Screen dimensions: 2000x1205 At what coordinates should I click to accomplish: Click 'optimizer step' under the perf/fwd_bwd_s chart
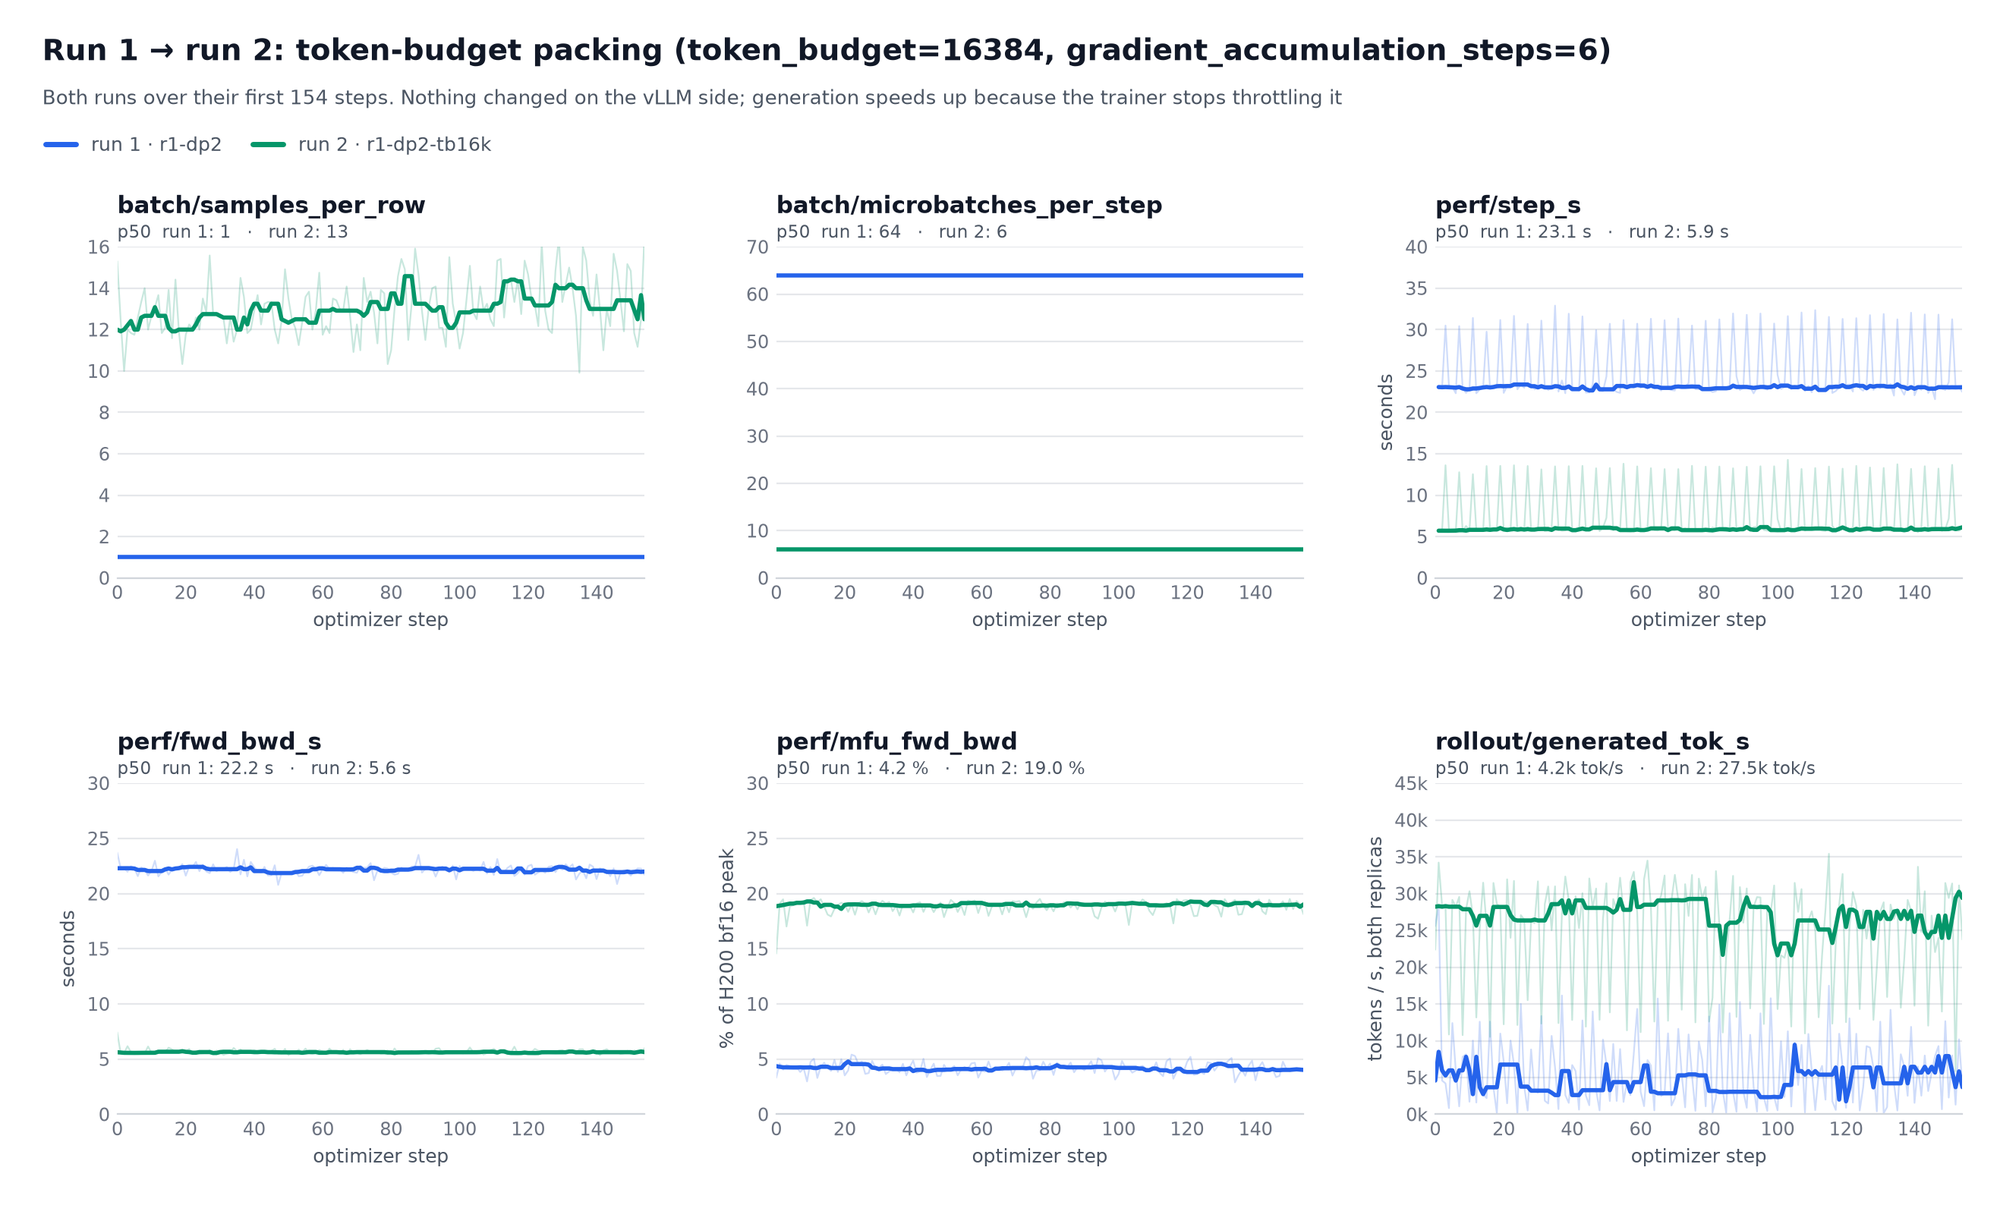pos(380,1156)
